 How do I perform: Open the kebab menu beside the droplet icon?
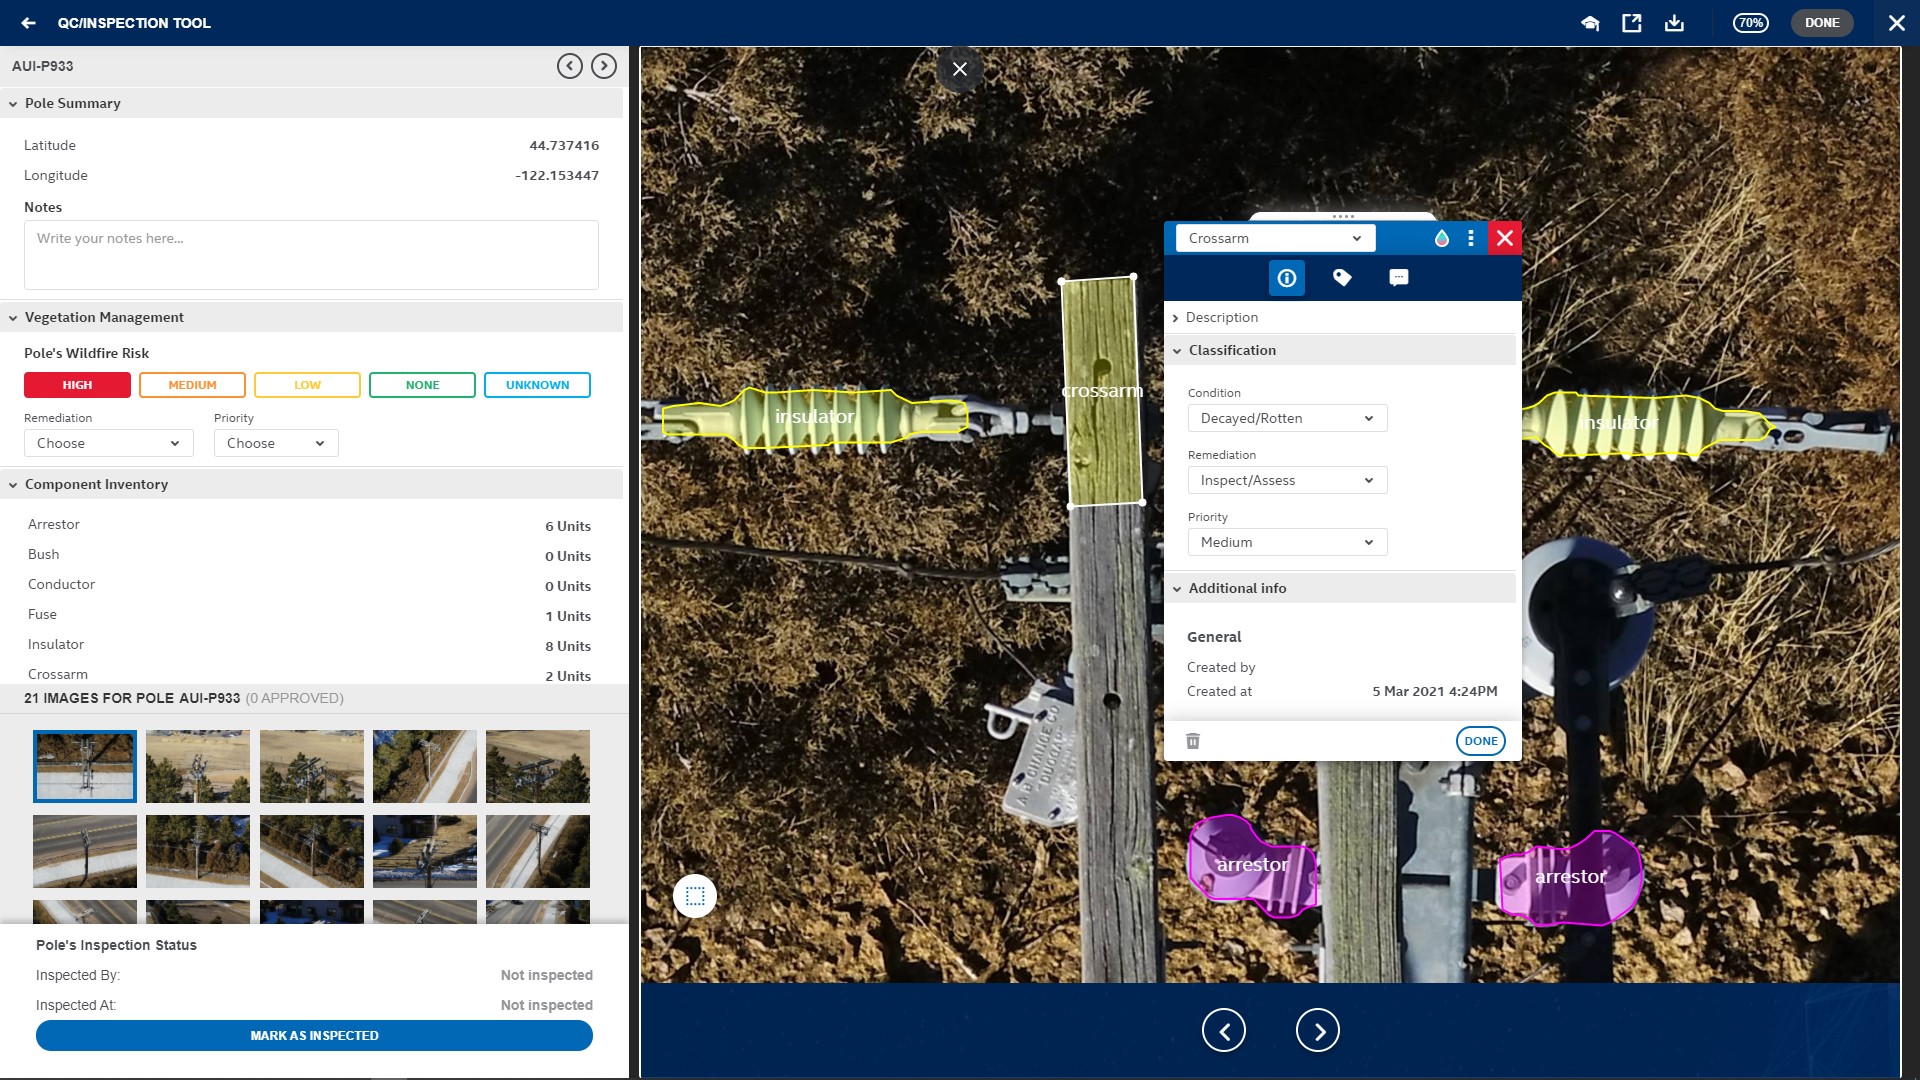pos(1470,238)
